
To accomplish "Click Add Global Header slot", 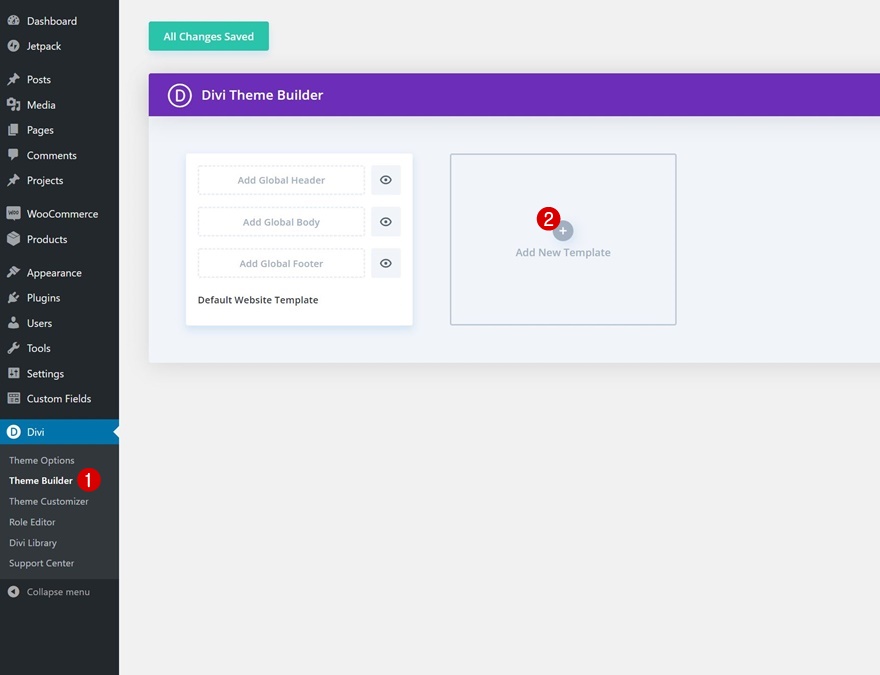I will (x=281, y=180).
